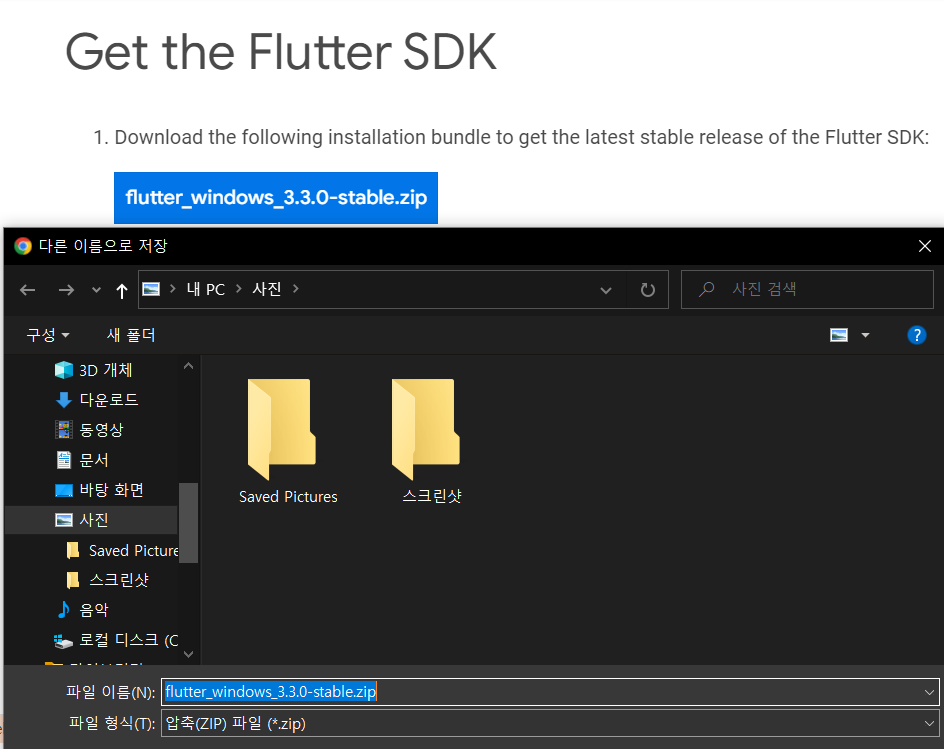Screen dimensions: 944x749
Task: Select 3D 개체 in navigation pane
Action: (x=93, y=370)
